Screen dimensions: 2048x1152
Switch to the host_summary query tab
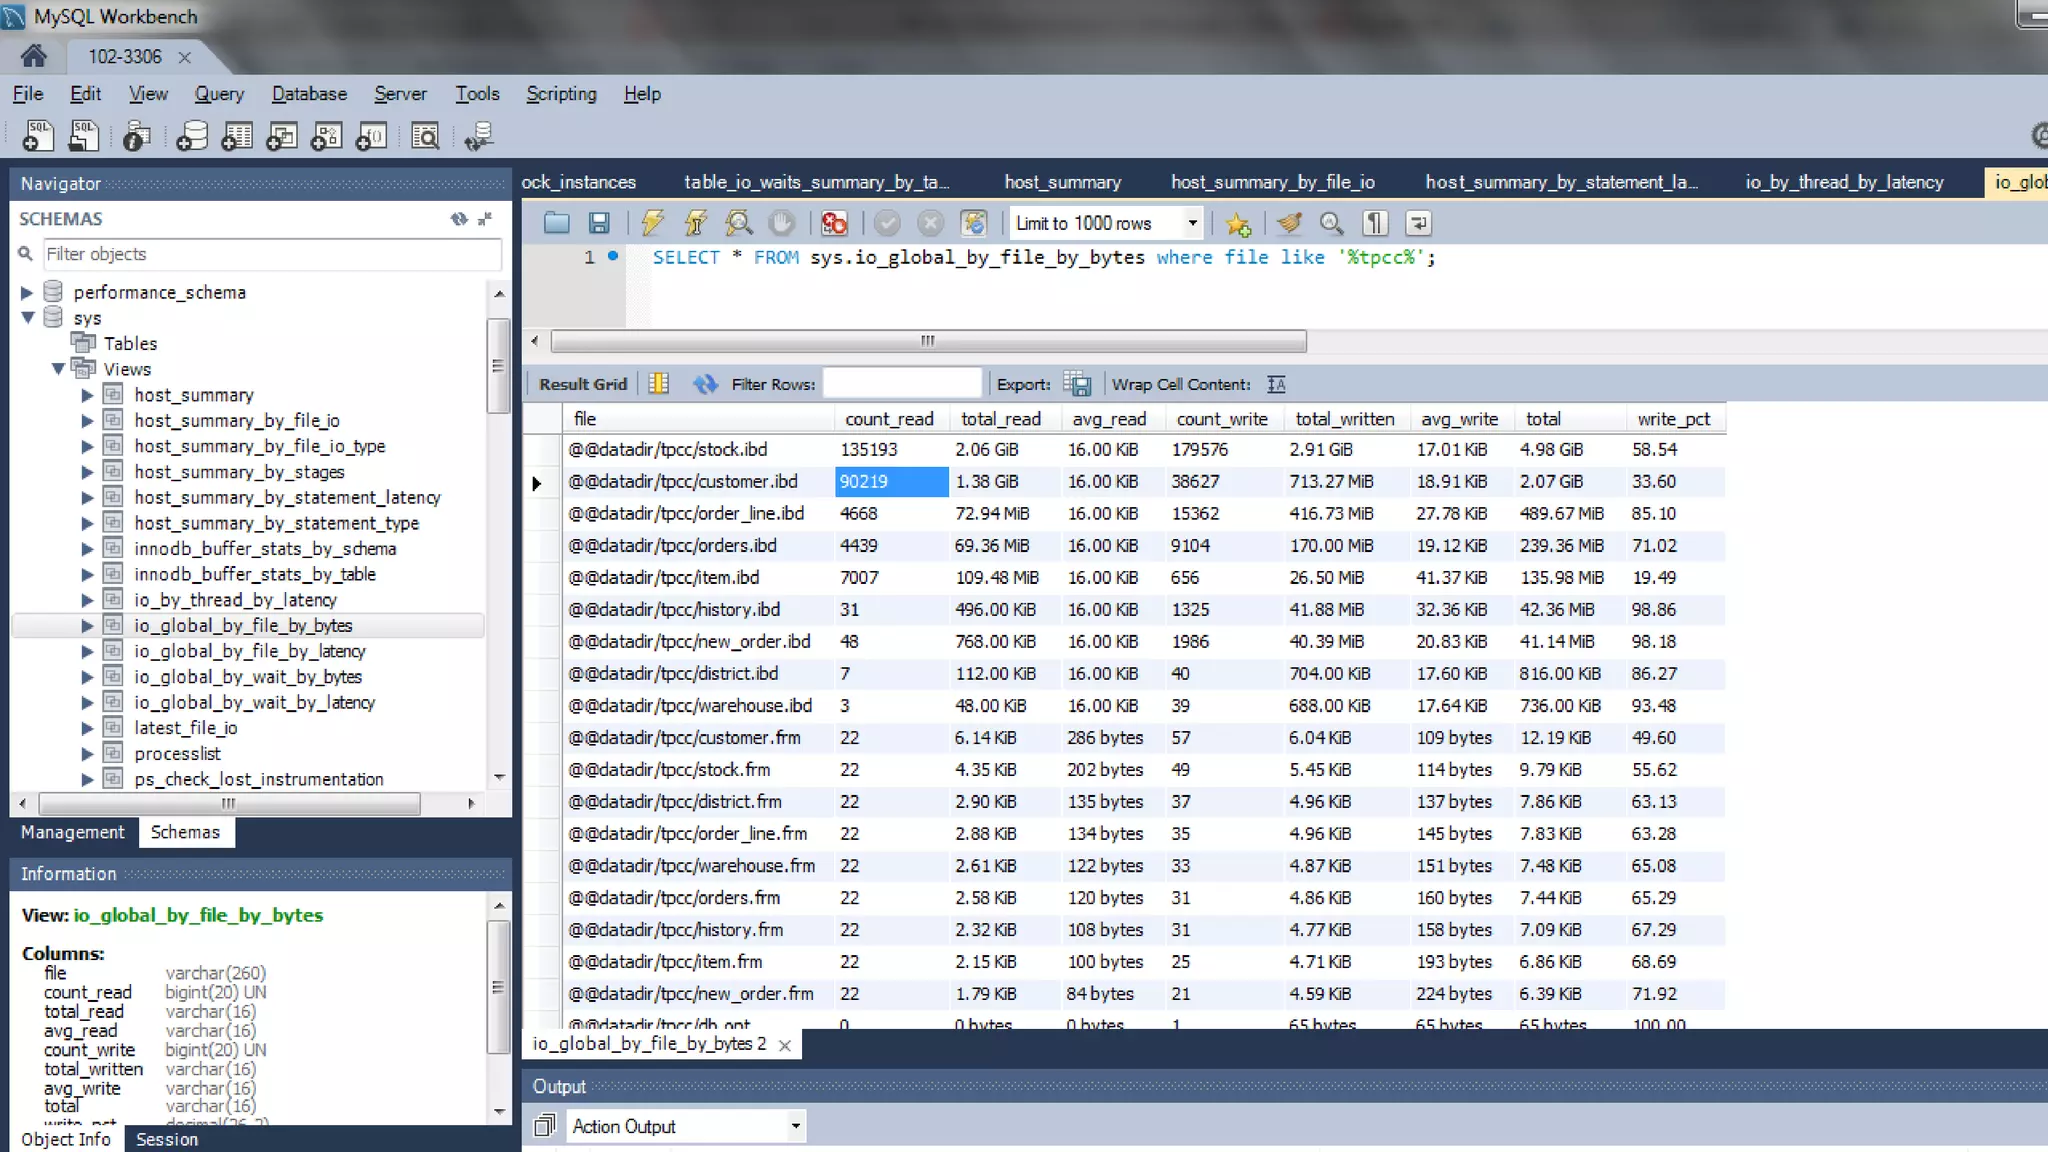[1062, 182]
